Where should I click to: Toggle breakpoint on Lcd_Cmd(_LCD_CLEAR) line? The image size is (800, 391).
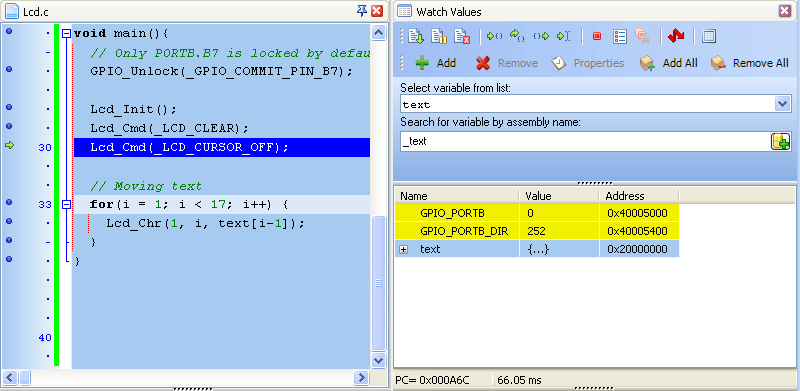(x=9, y=126)
